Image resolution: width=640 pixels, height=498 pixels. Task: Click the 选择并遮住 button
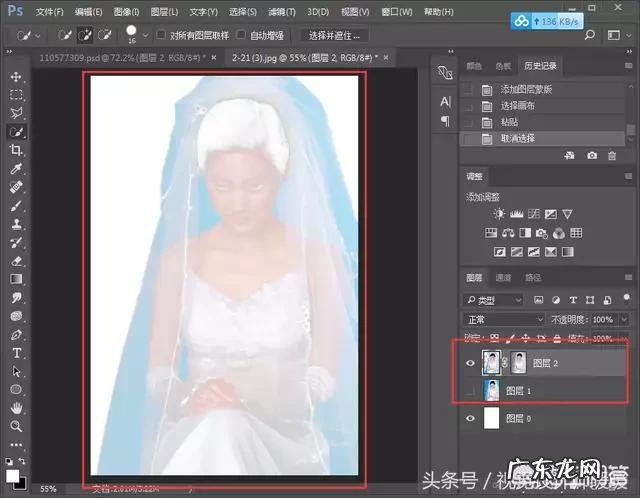(x=334, y=36)
